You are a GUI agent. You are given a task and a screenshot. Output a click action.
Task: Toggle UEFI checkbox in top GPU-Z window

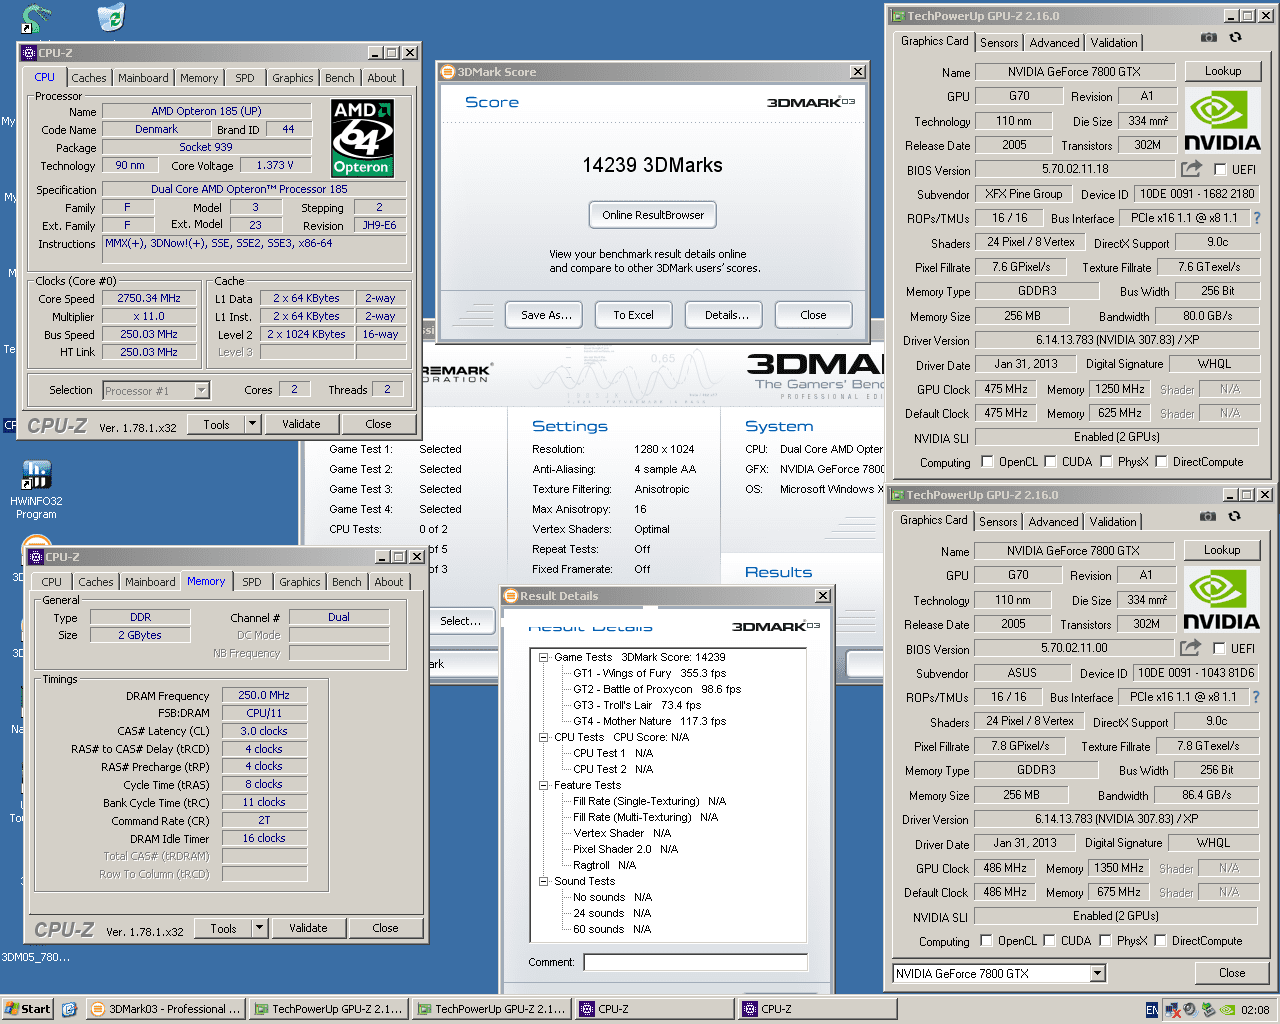point(1220,170)
